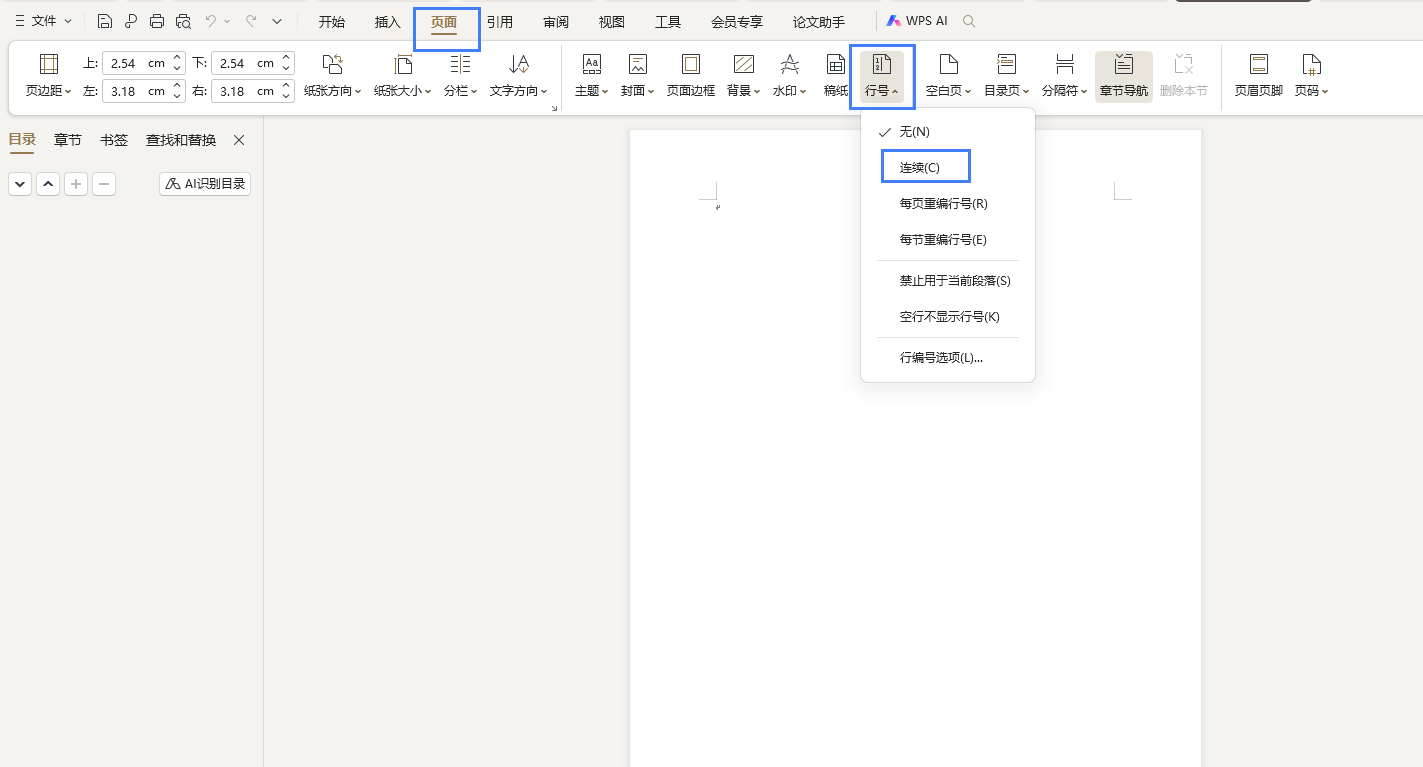This screenshot has height=767, width=1423.
Task: Click the 分栏 columns icon
Action: pos(460,64)
